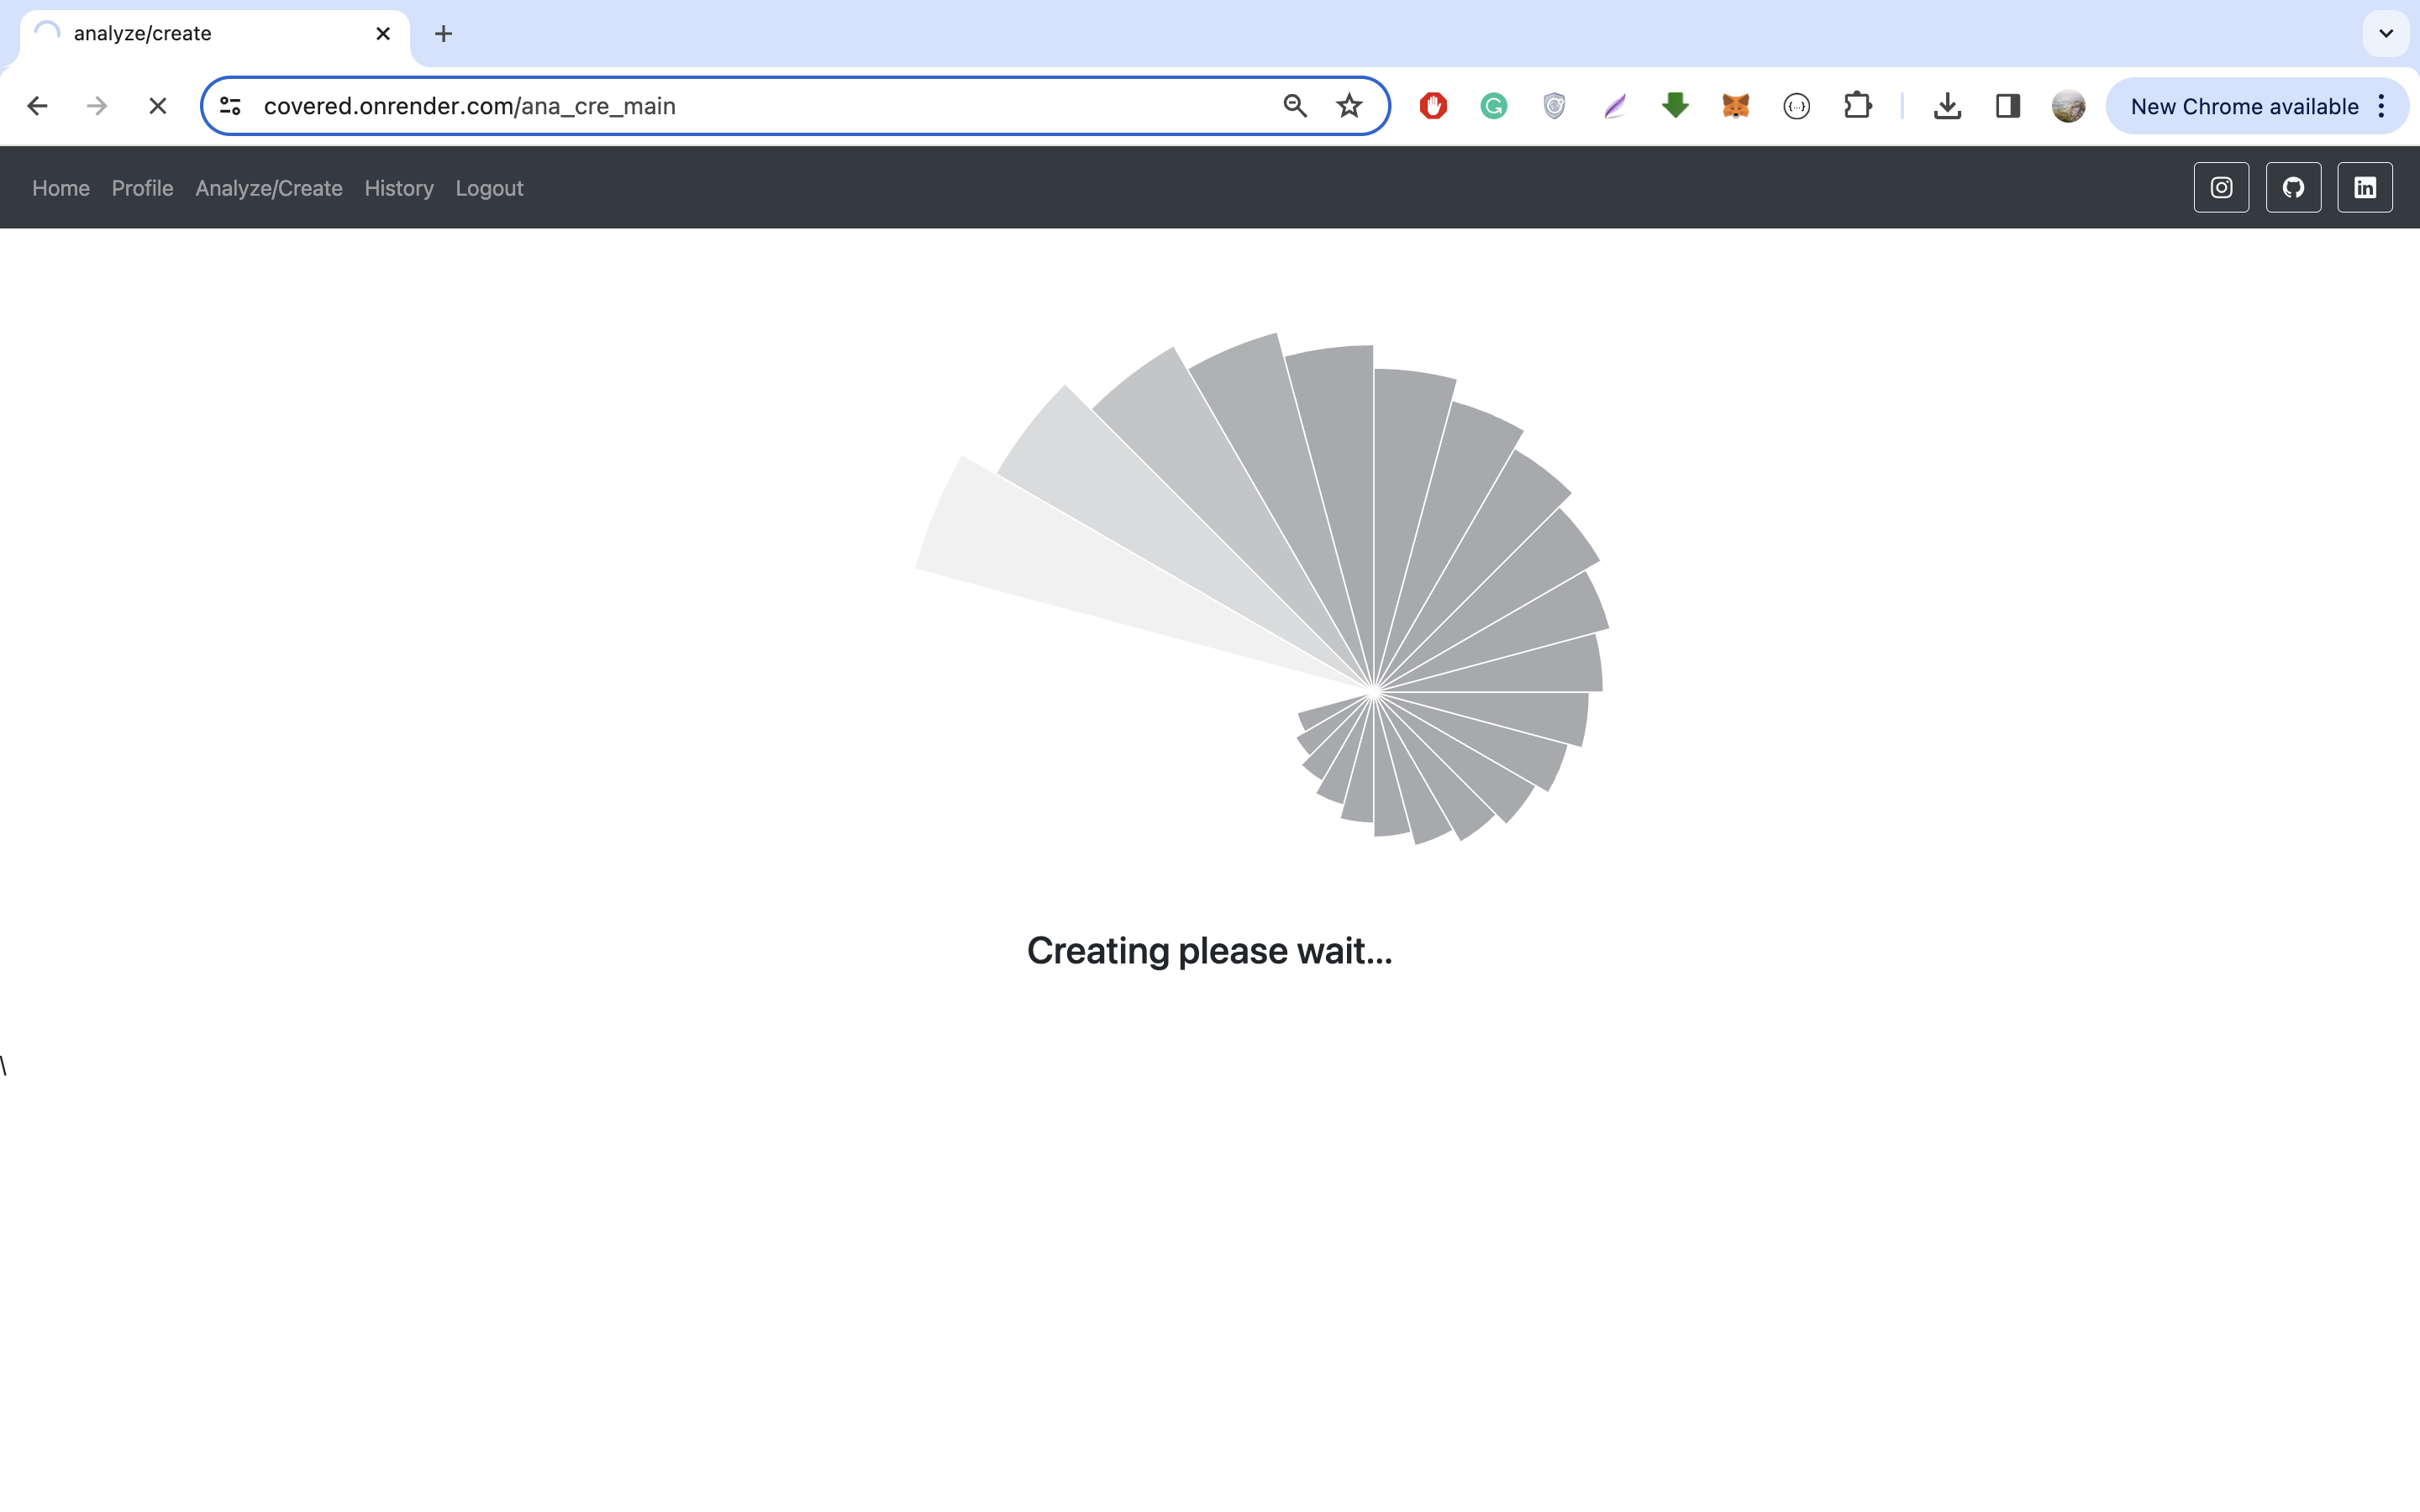Open Analyze/Create nav item

(269, 188)
